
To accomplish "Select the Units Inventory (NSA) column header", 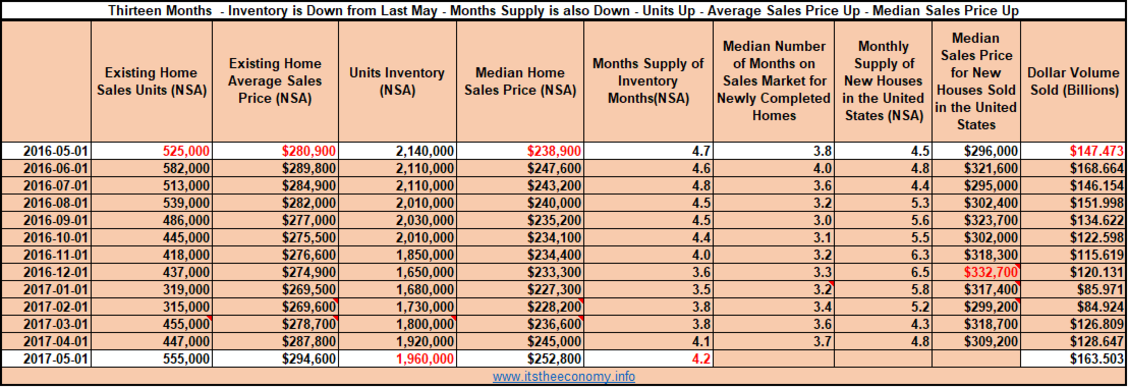I will [x=397, y=81].
